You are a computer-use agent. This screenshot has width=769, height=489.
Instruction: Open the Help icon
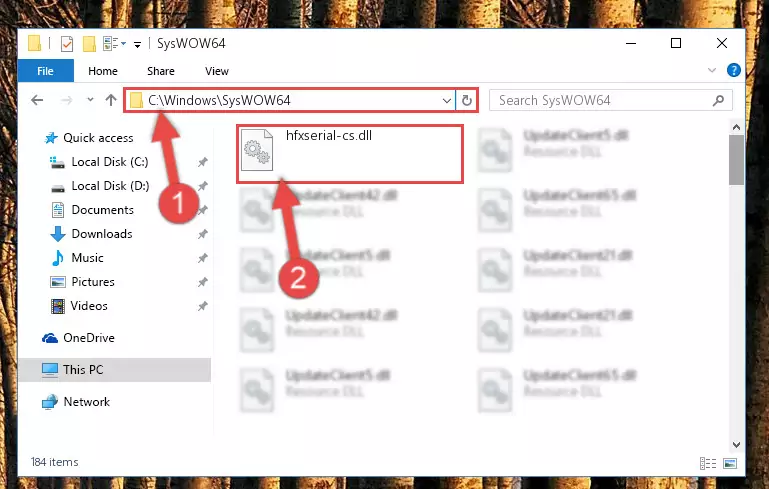click(734, 71)
